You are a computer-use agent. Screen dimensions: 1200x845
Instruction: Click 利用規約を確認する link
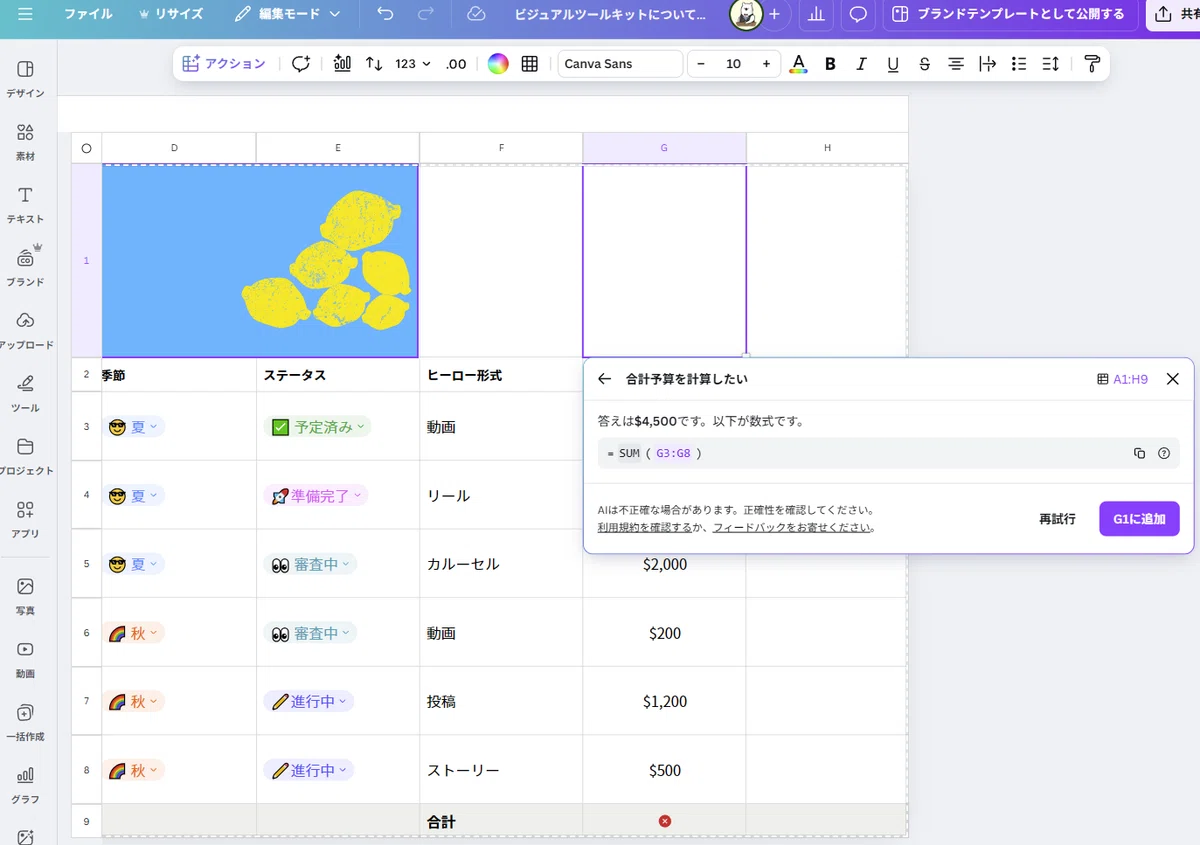coord(645,527)
